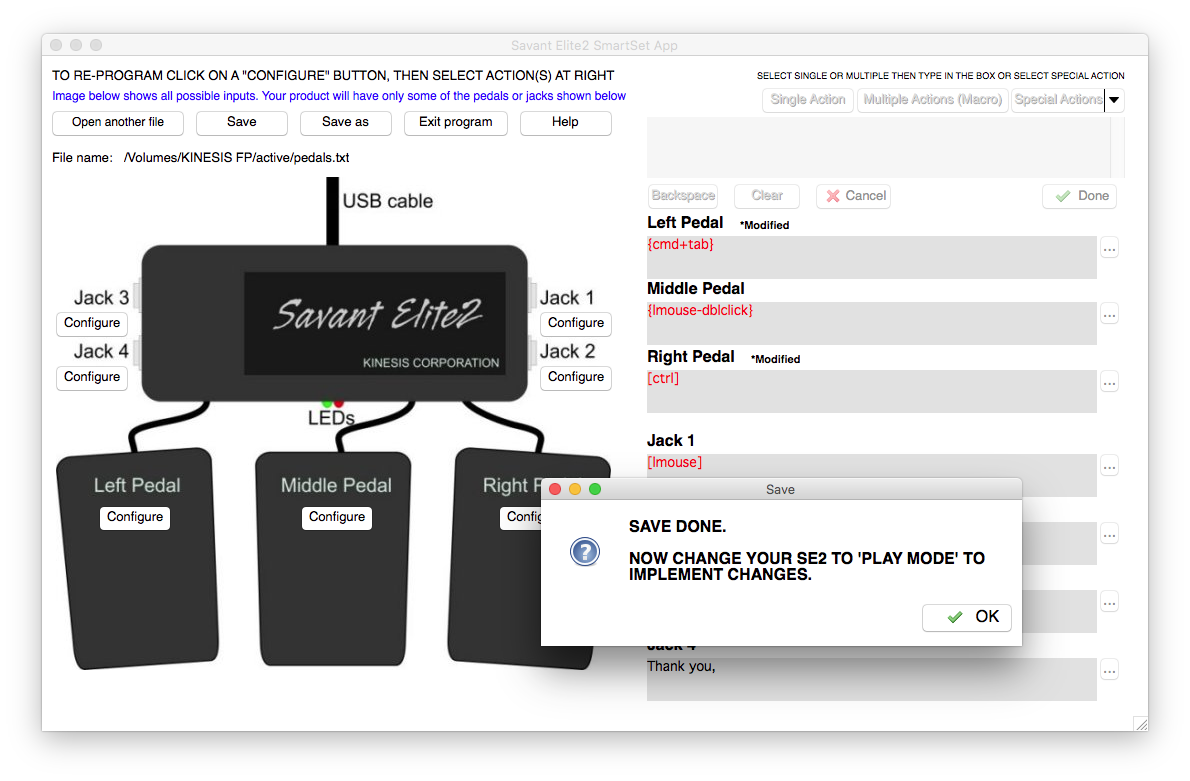The height and width of the screenshot is (781, 1190).
Task: Select the Single Action tab
Action: pyautogui.click(x=808, y=100)
